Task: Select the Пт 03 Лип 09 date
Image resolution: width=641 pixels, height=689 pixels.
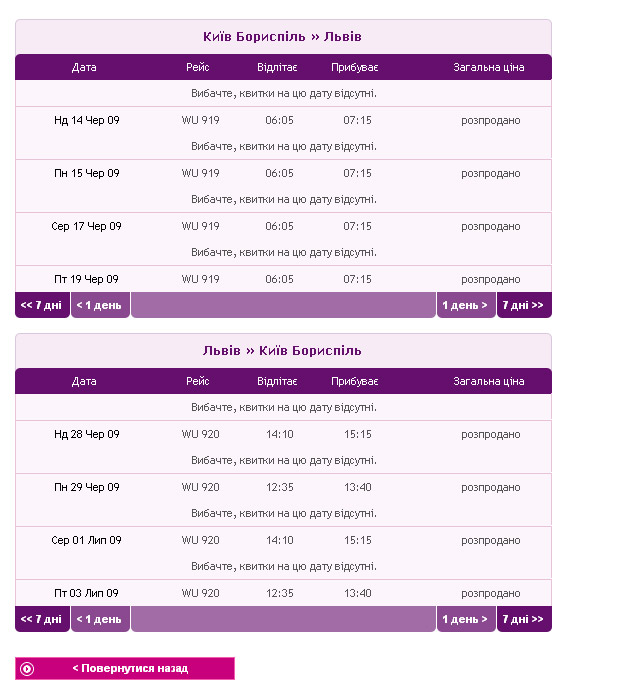Action: click(86, 593)
